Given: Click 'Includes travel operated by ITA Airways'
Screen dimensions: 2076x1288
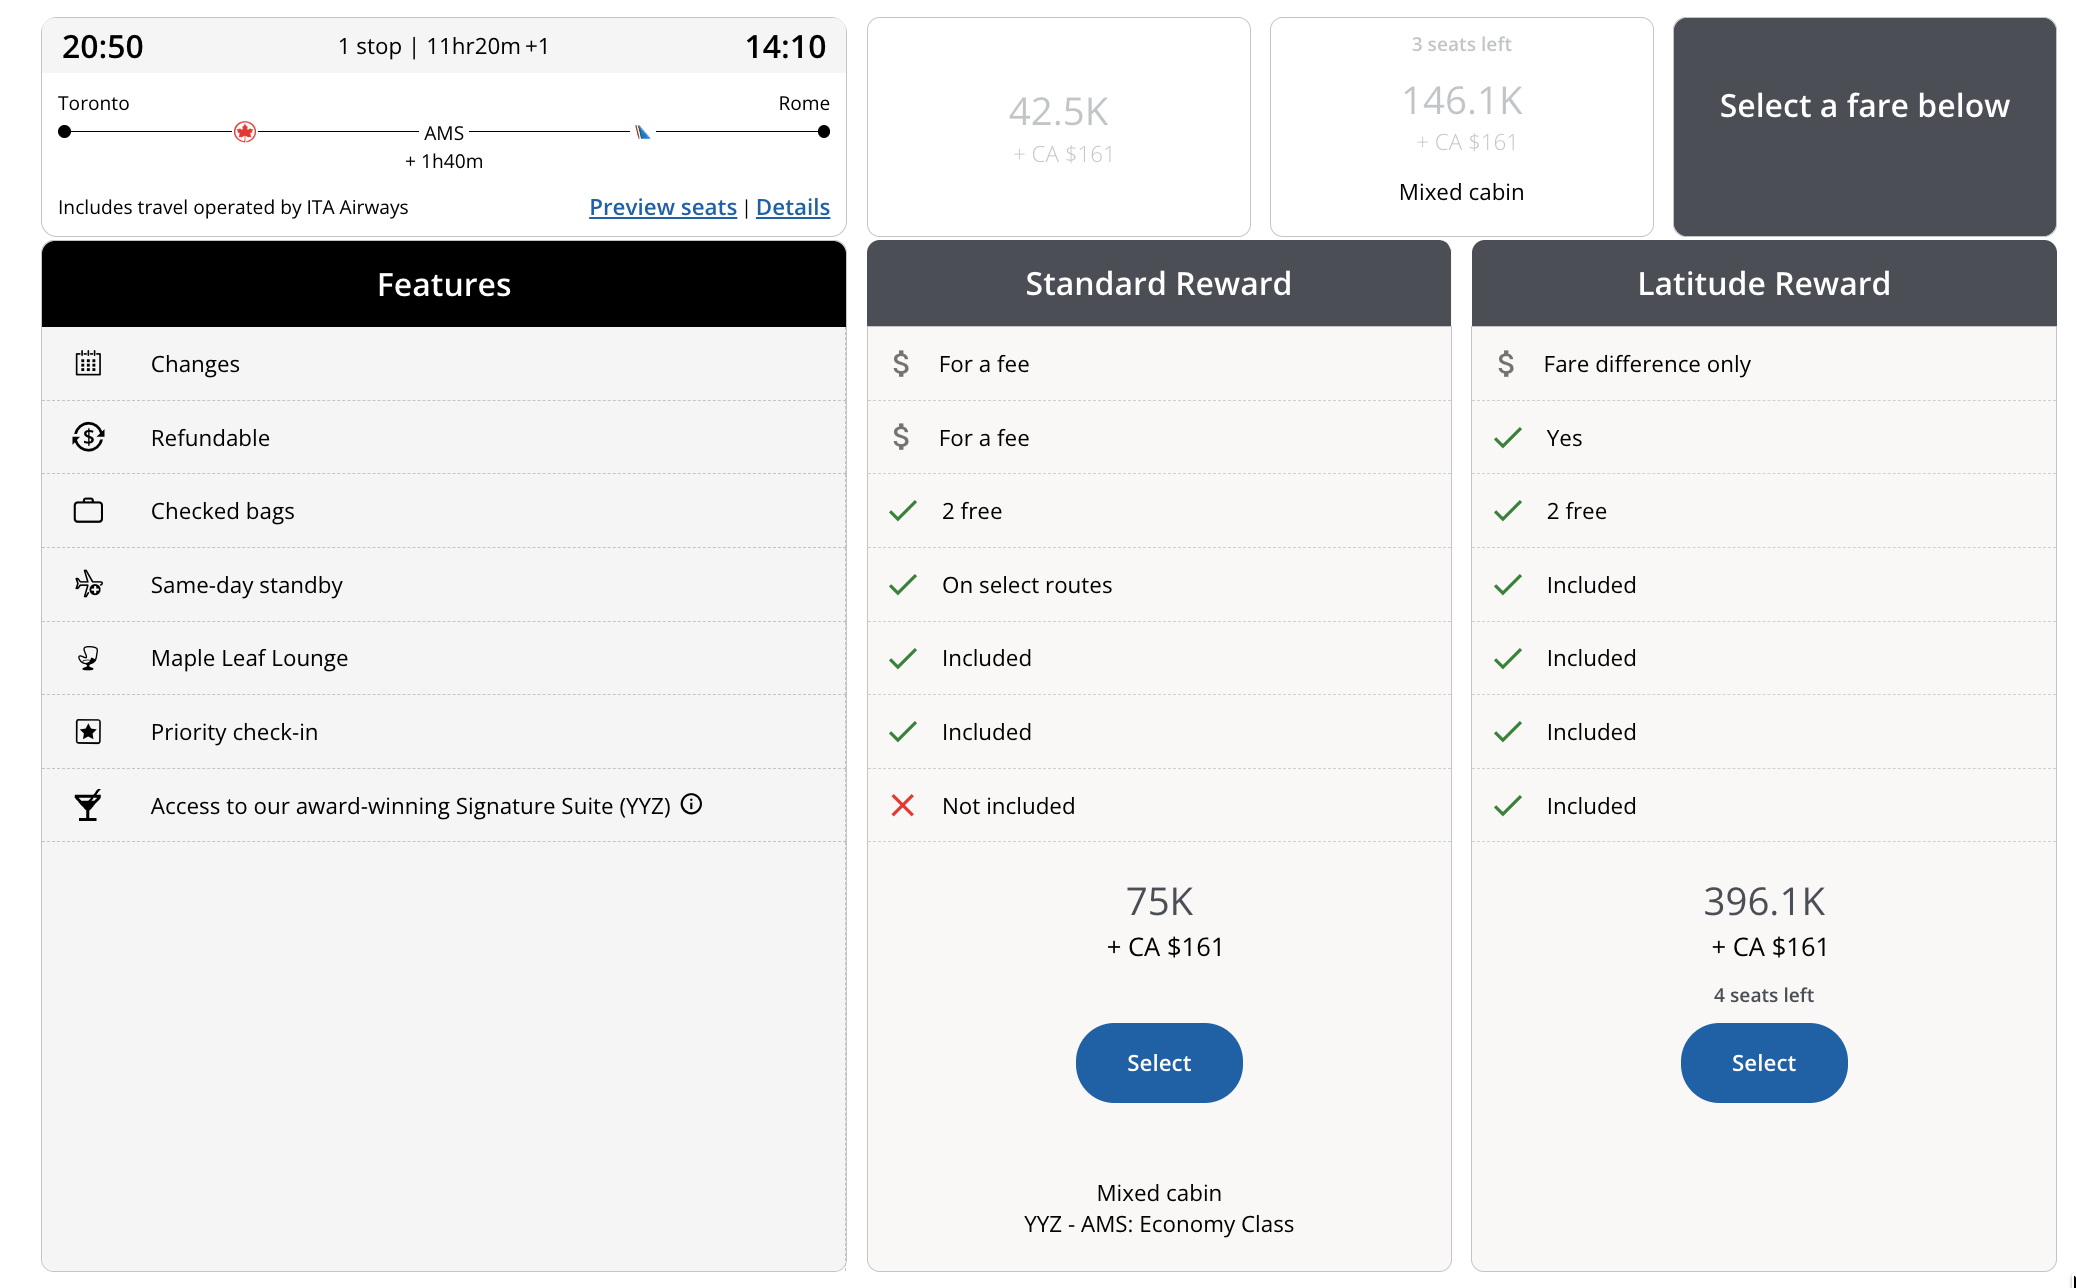Looking at the screenshot, I should 233,207.
